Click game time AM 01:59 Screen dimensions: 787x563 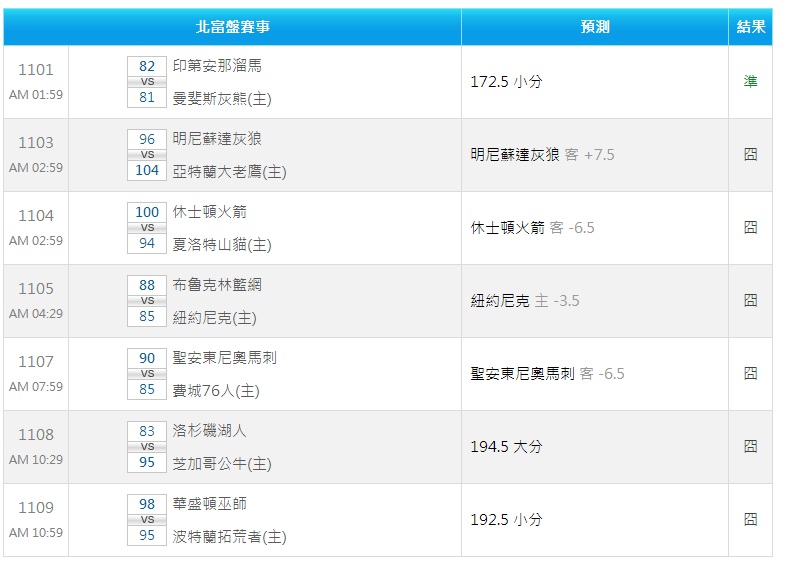click(36, 94)
